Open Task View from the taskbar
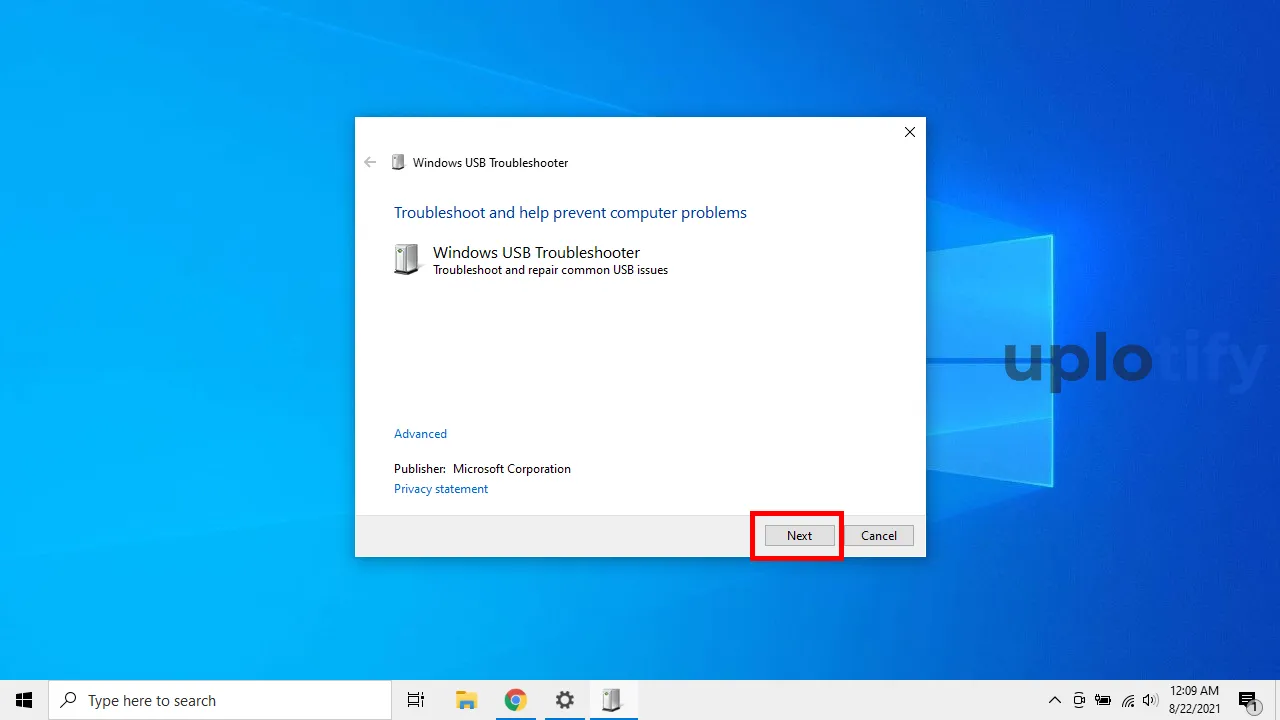This screenshot has width=1280, height=720. (416, 700)
